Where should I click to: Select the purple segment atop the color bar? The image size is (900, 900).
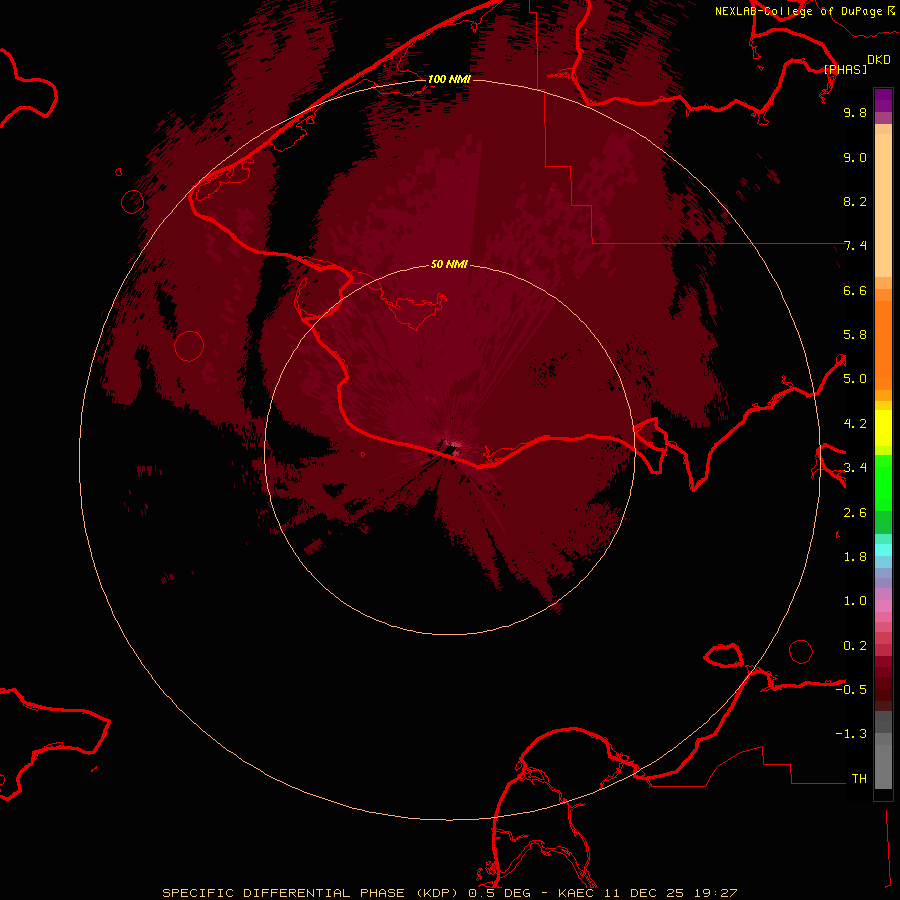coord(883,101)
